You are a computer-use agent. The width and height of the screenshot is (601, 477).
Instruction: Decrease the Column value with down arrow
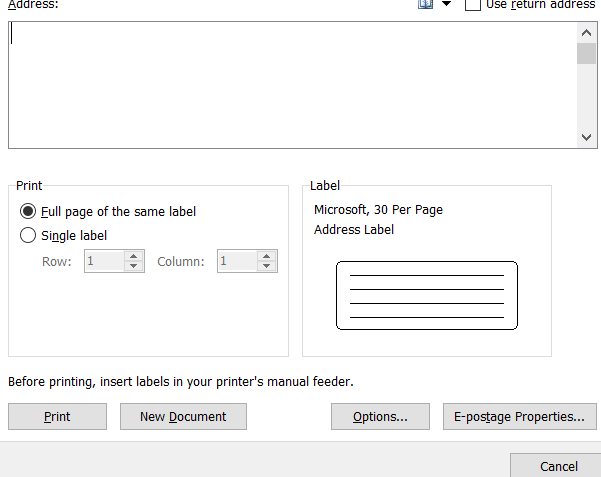click(x=266, y=267)
